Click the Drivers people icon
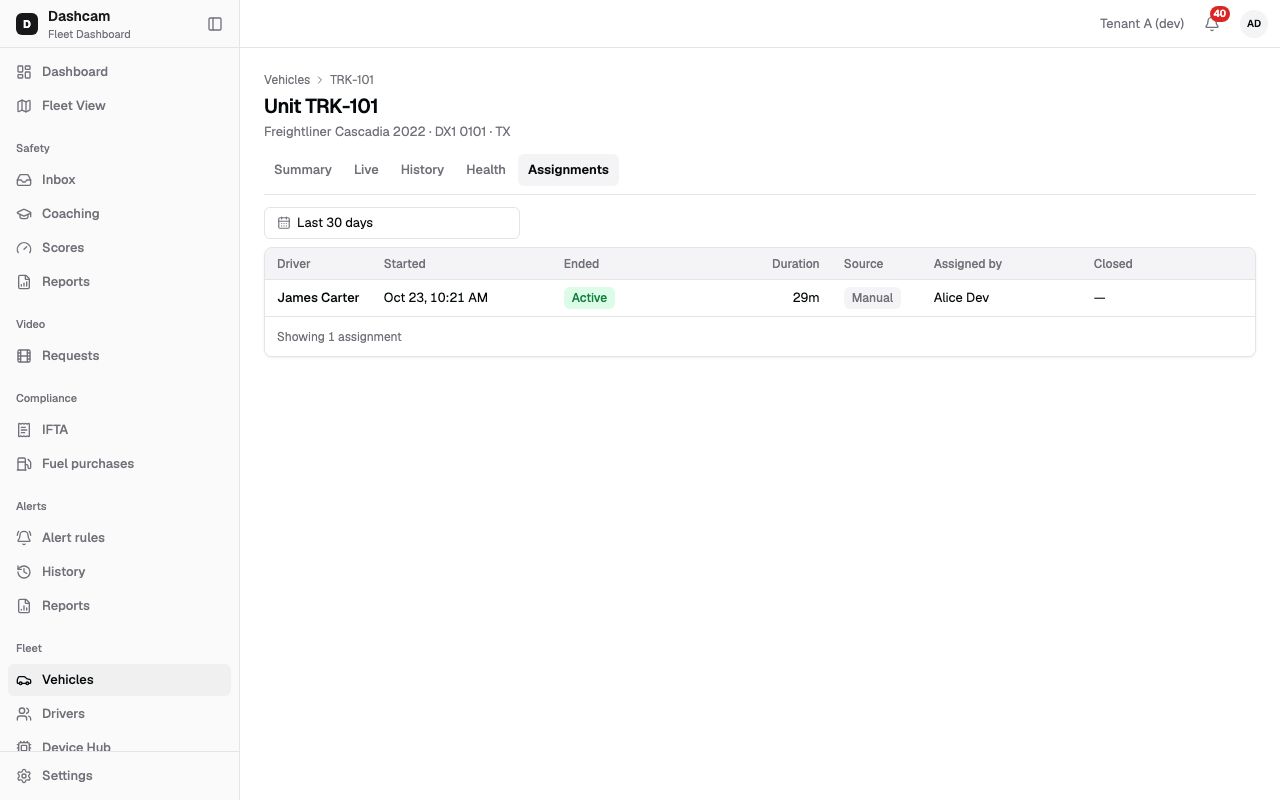Viewport: 1280px width, 800px height. pos(24,714)
